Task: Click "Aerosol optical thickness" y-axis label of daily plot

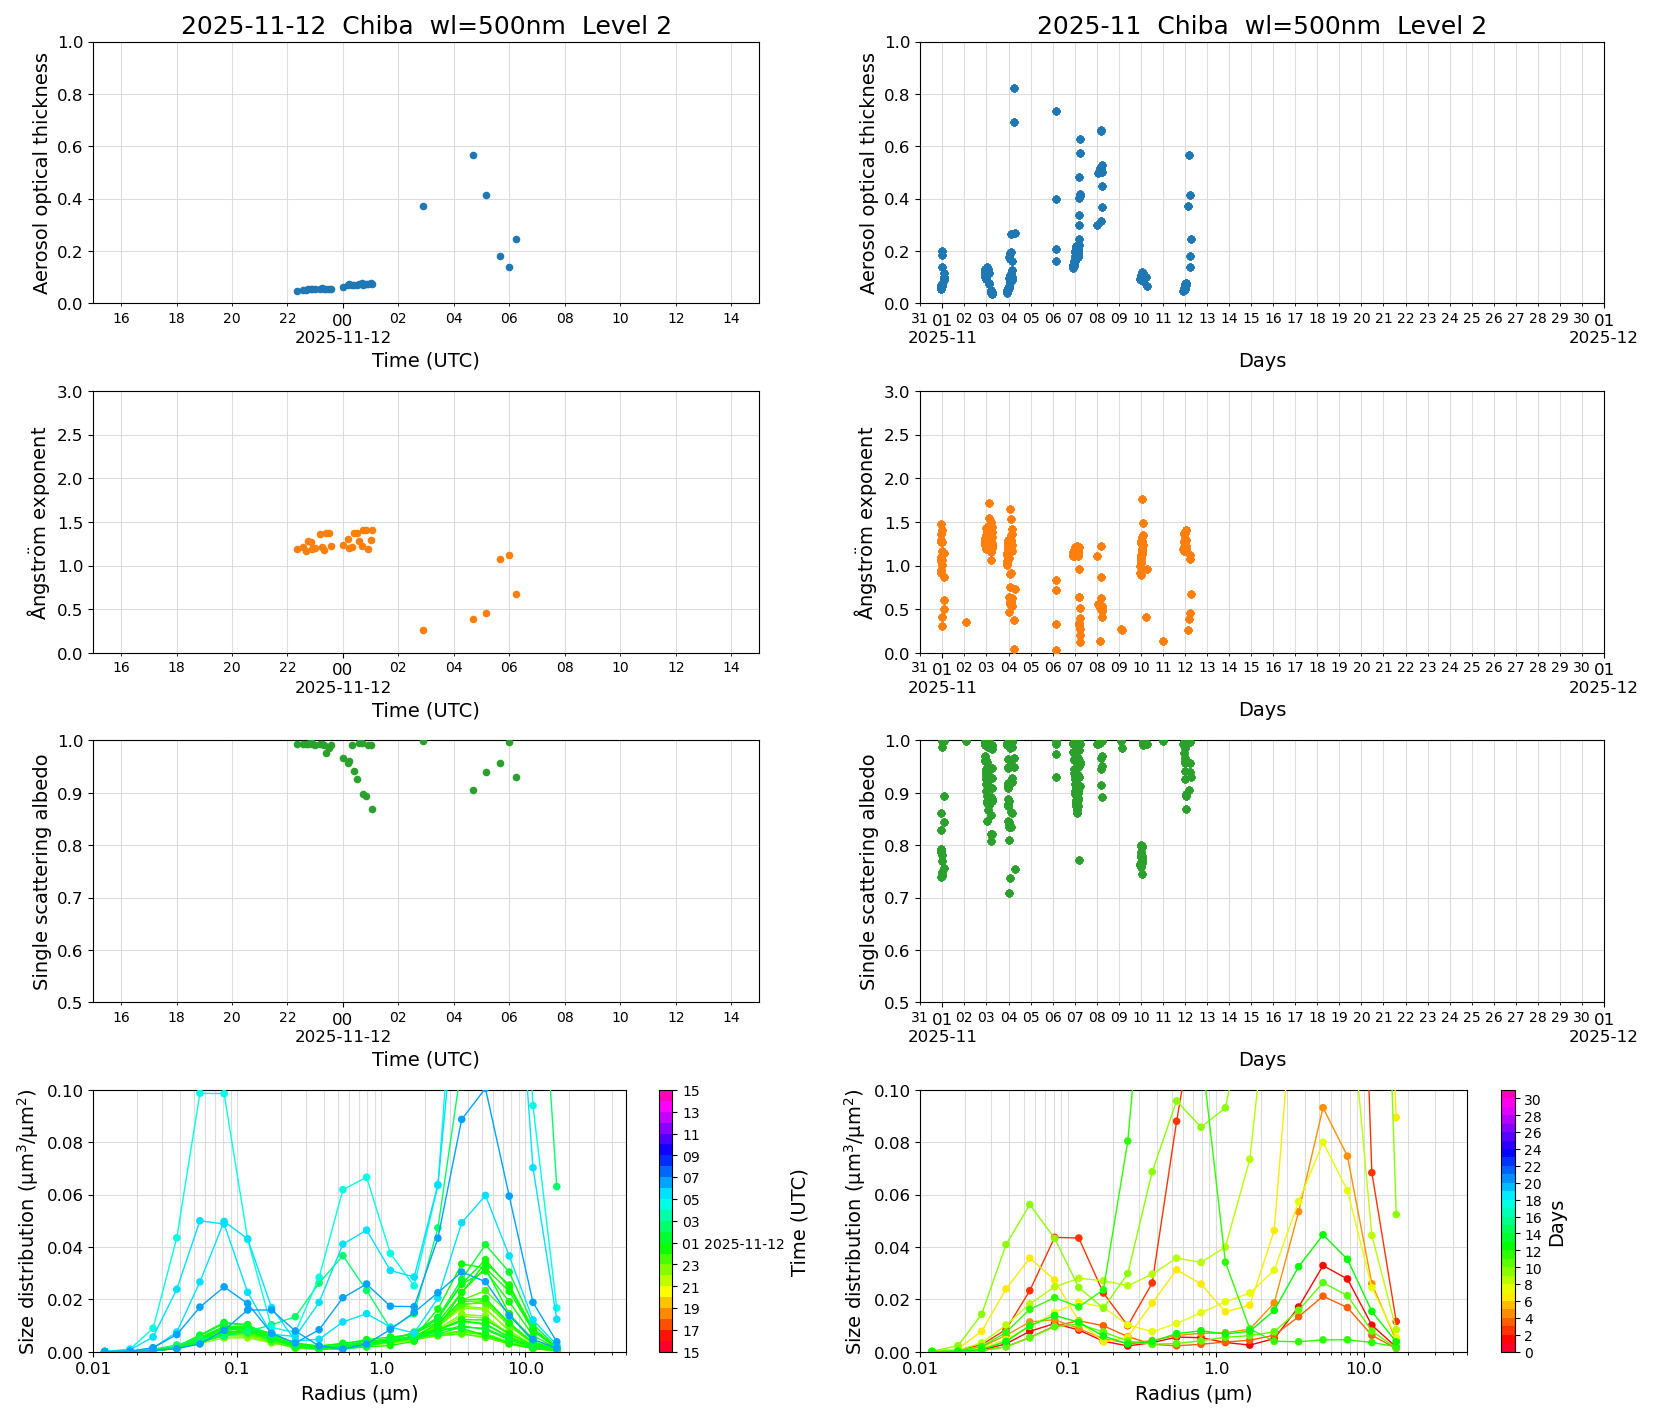Action: click(x=41, y=173)
